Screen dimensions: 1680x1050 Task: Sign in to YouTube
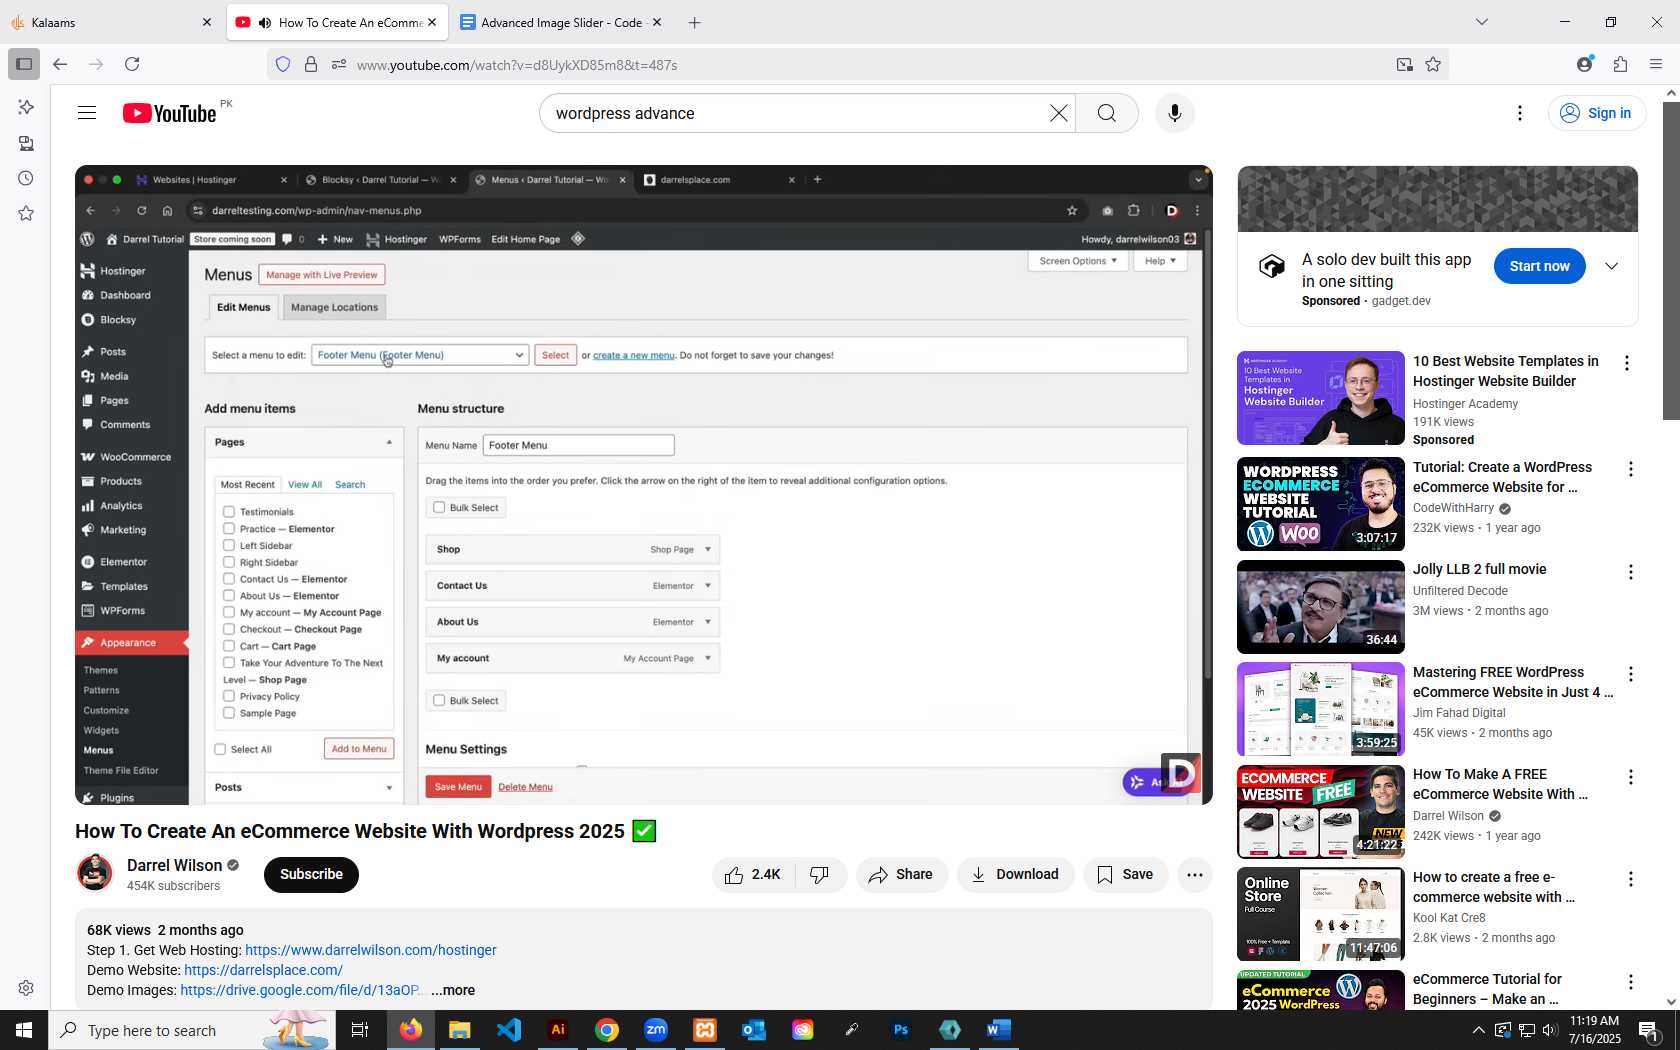pyautogui.click(x=1596, y=113)
